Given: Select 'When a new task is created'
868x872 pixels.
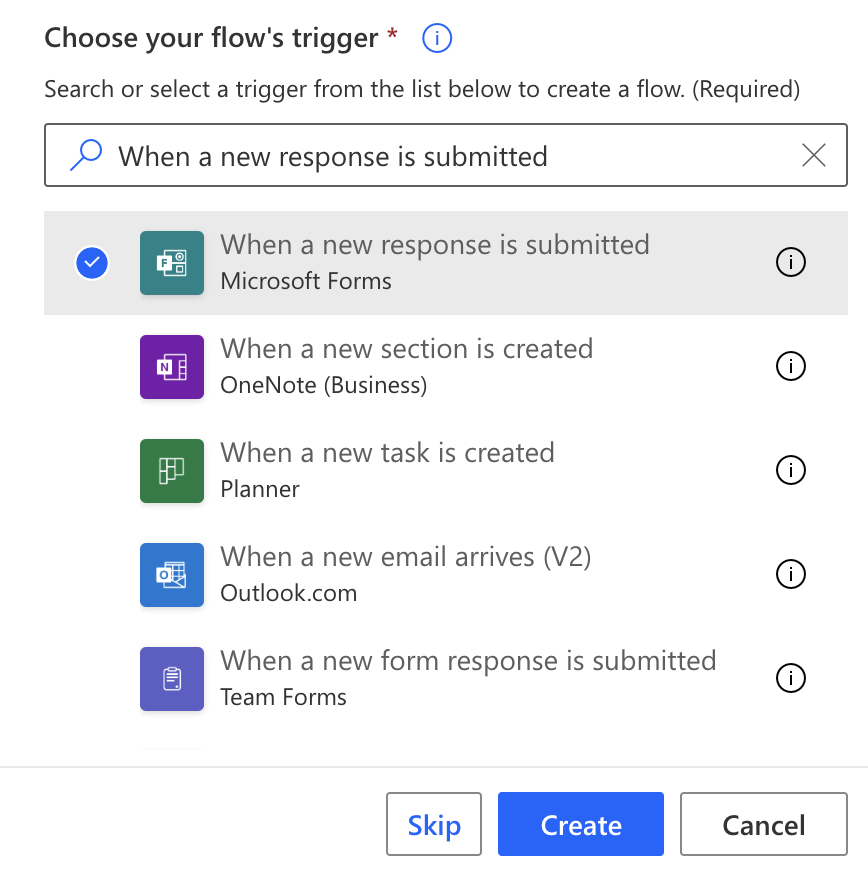Looking at the screenshot, I should (446, 470).
